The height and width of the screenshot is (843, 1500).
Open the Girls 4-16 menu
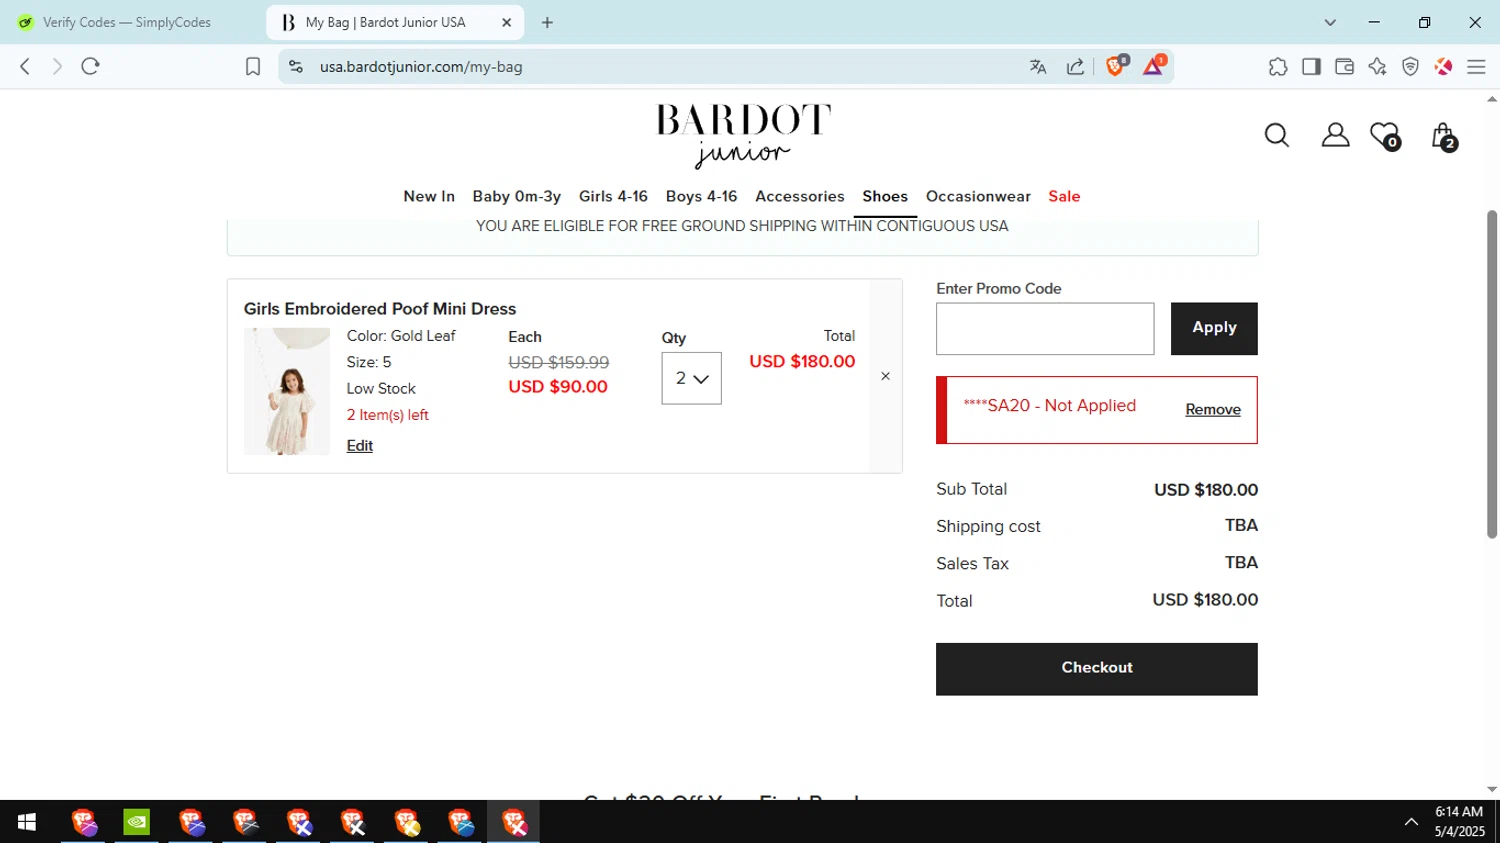(613, 196)
